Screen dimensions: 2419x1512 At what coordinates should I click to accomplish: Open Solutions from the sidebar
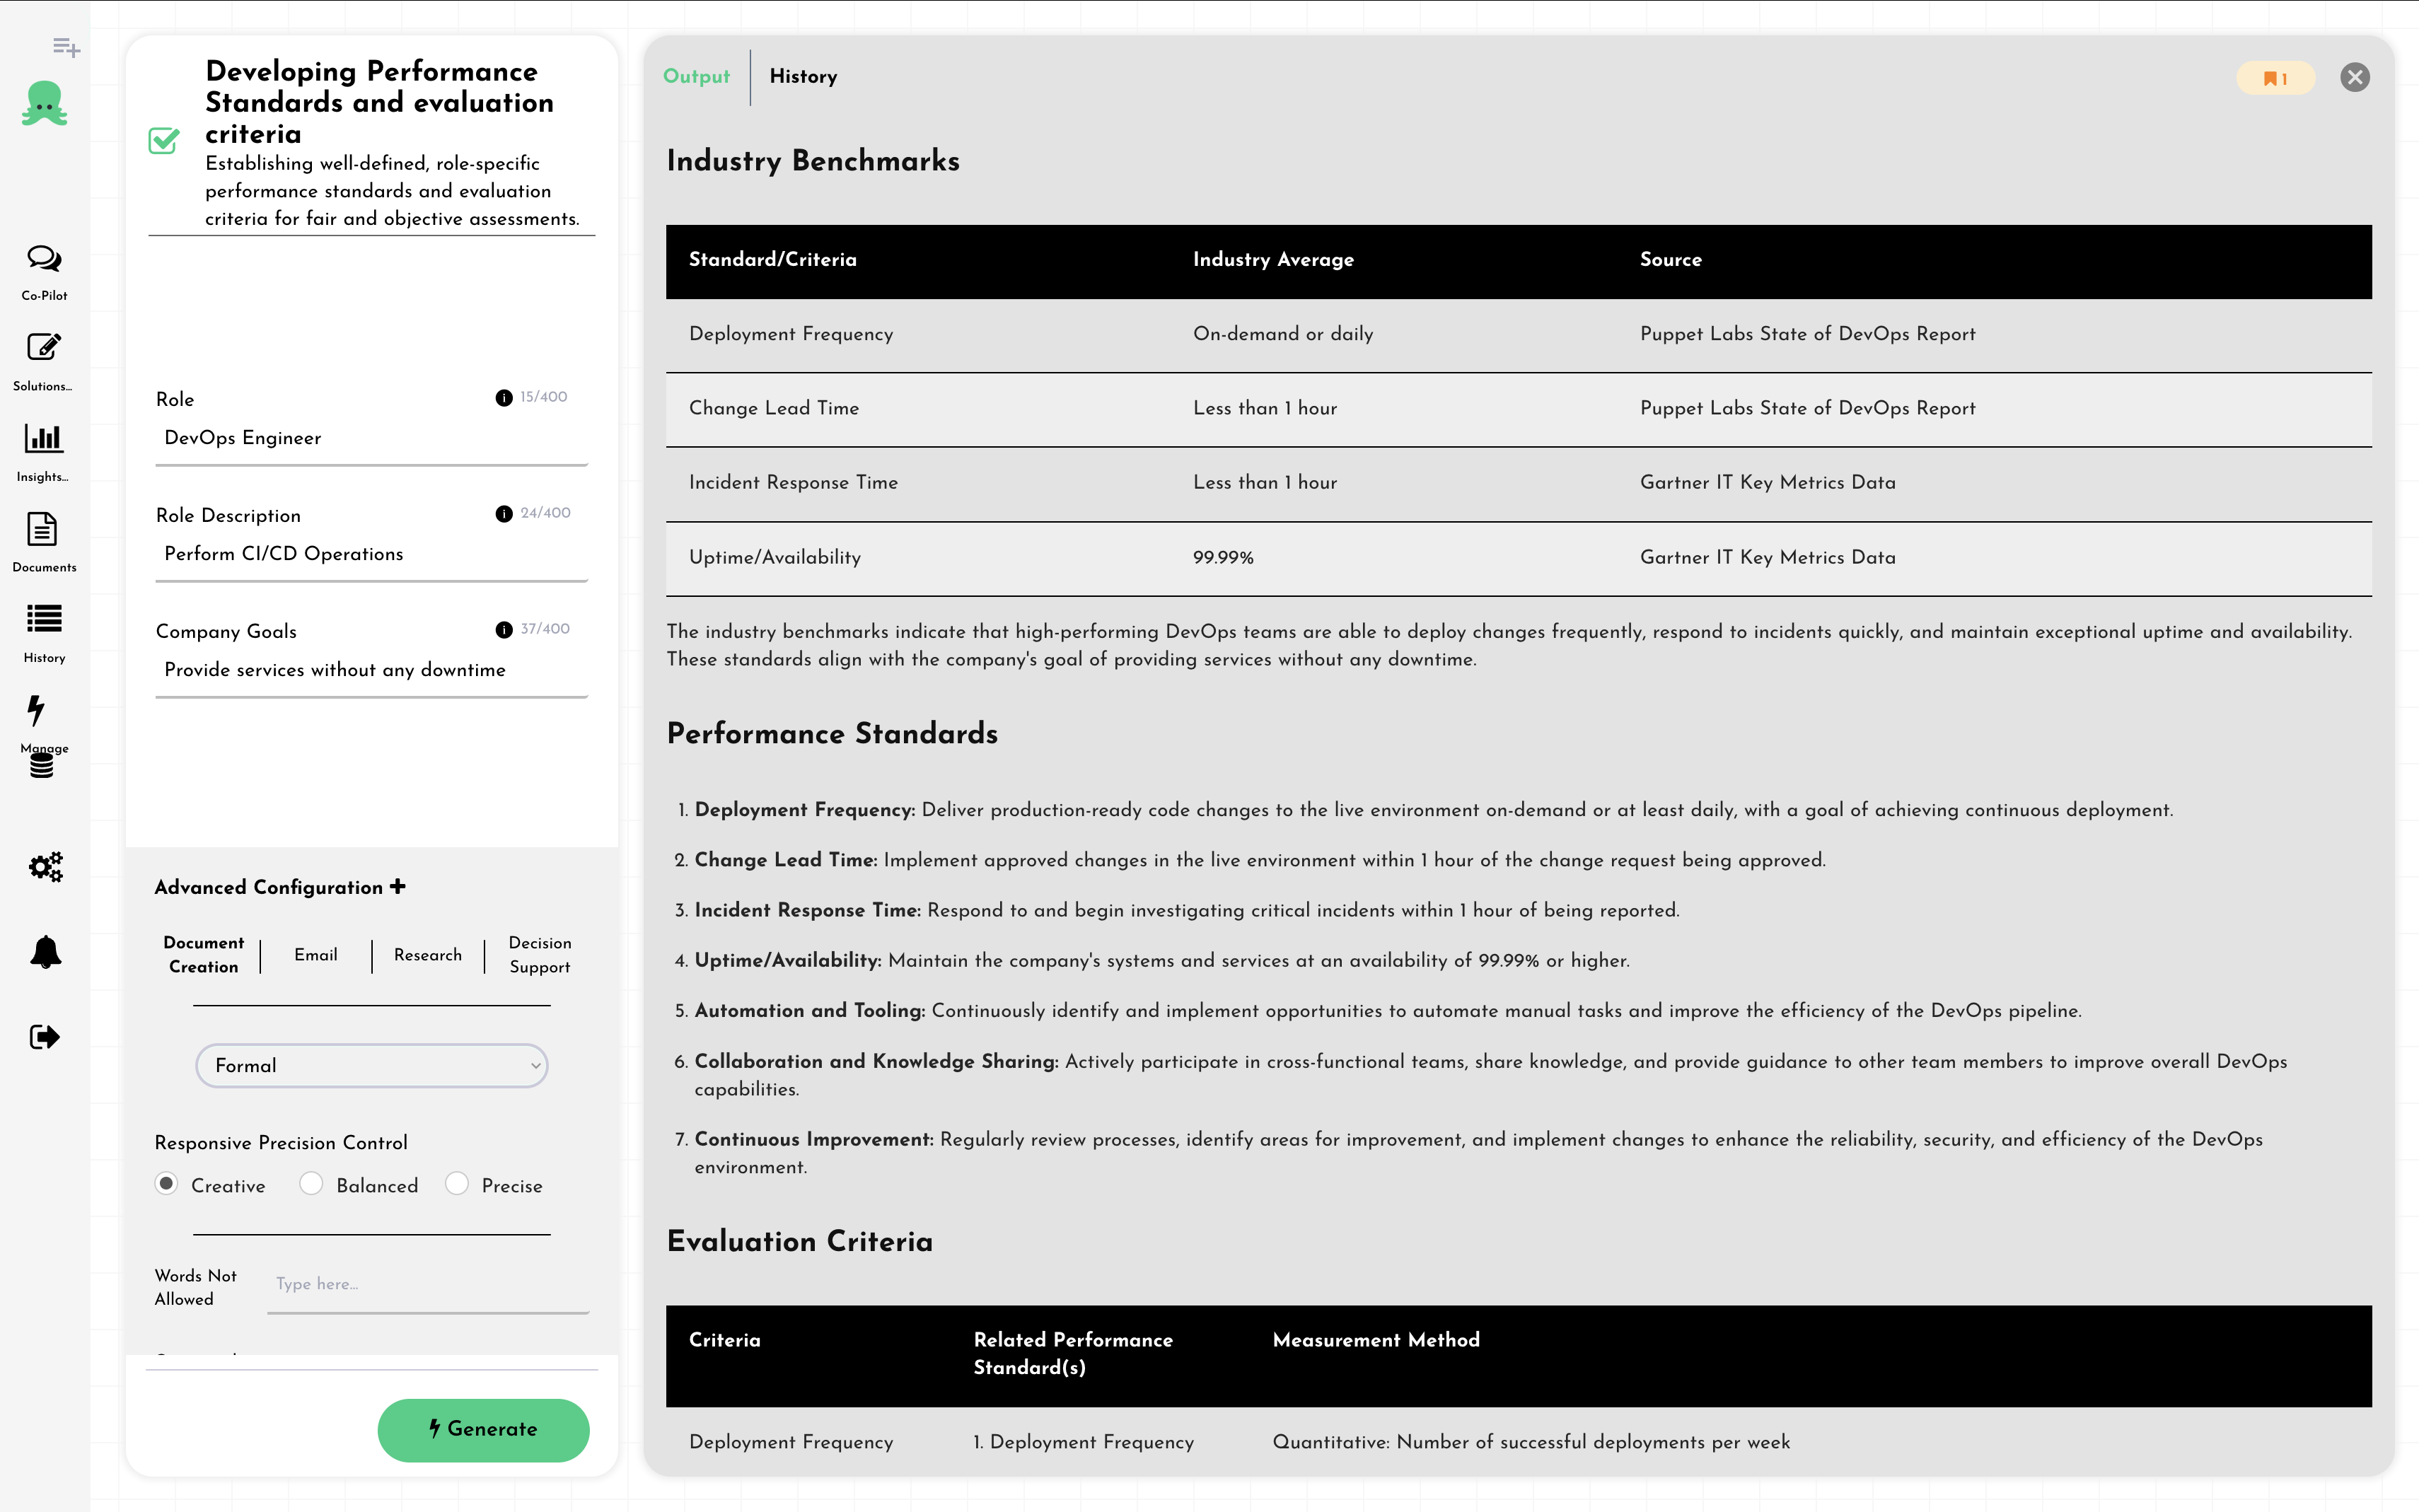coord(44,348)
